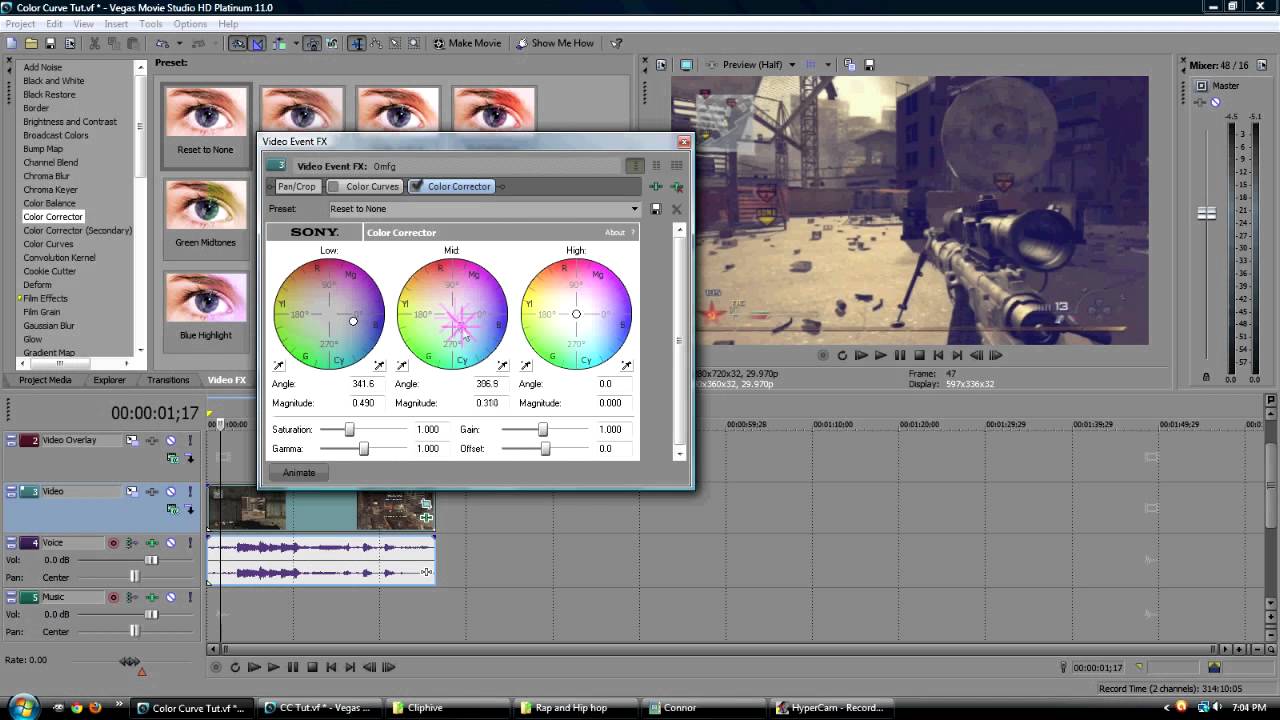The image size is (1280, 720).
Task: Launch the Show Me How tutorials
Action: pyautogui.click(x=555, y=43)
